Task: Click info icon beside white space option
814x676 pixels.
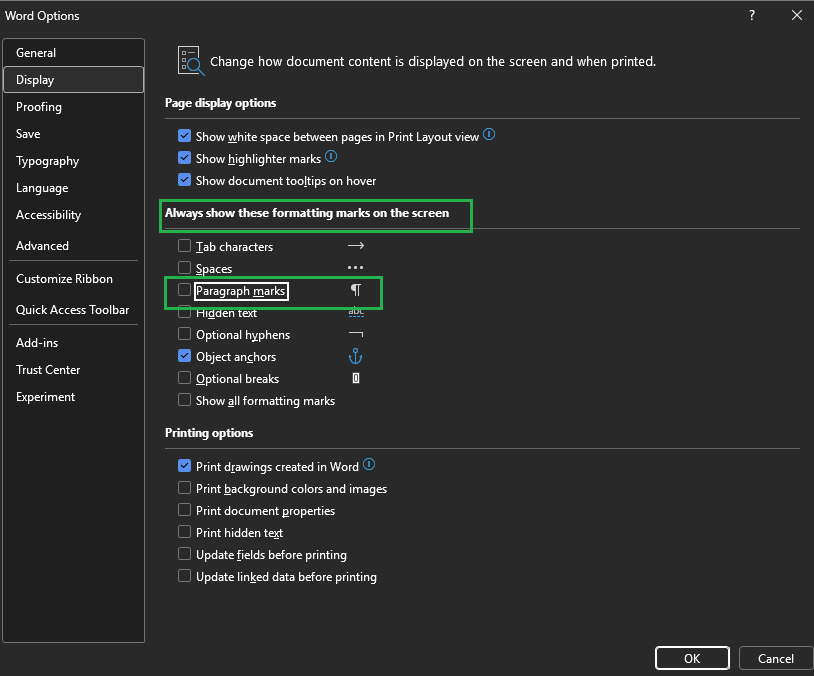Action: [x=489, y=135]
